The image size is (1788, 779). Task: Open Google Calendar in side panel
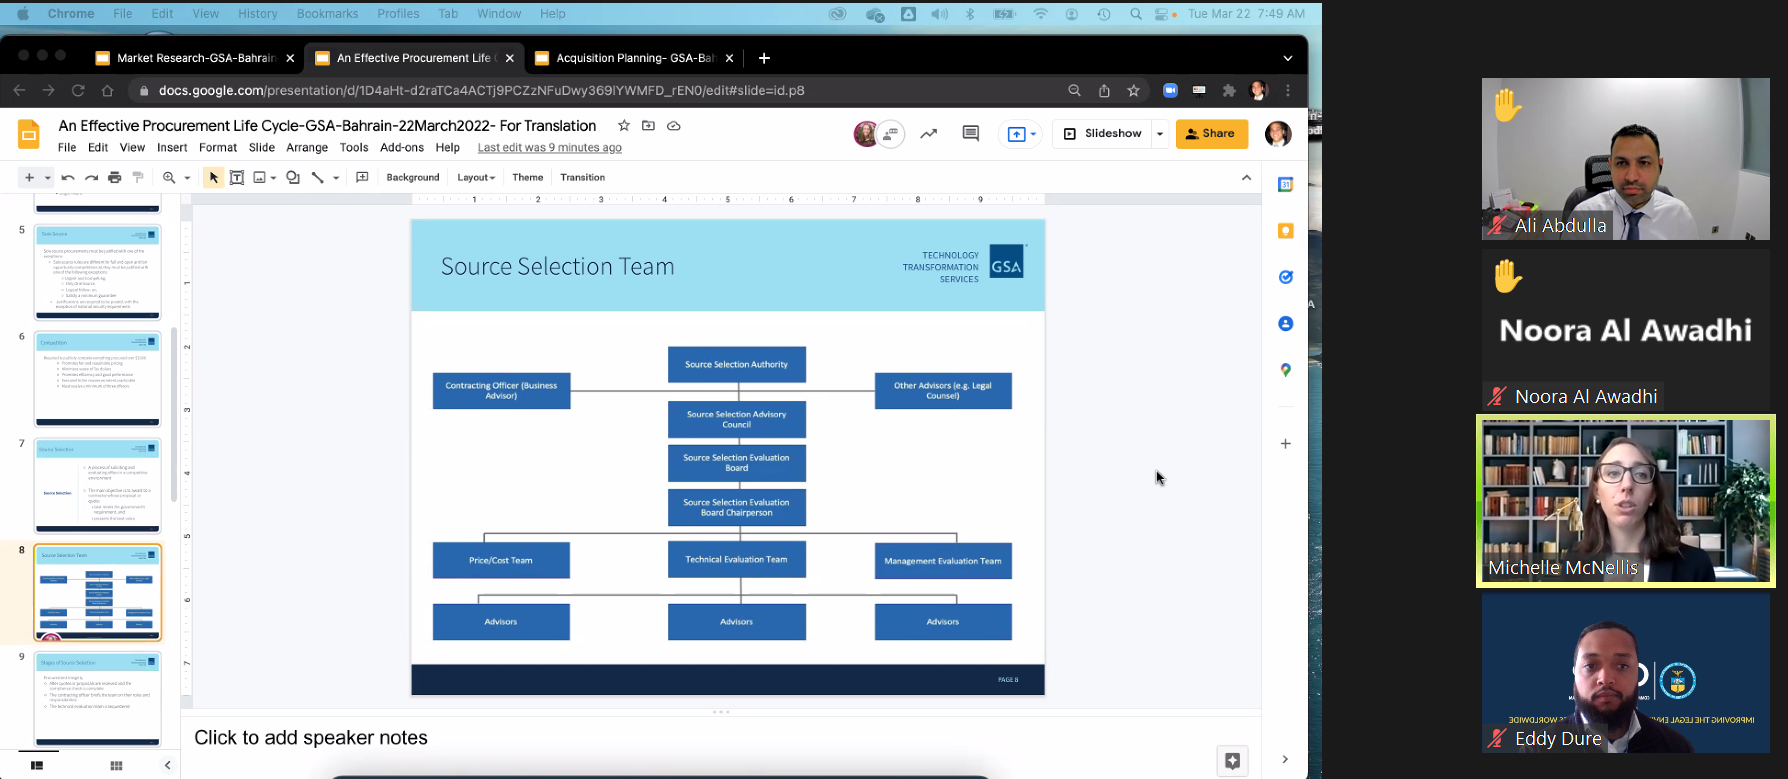1286,184
